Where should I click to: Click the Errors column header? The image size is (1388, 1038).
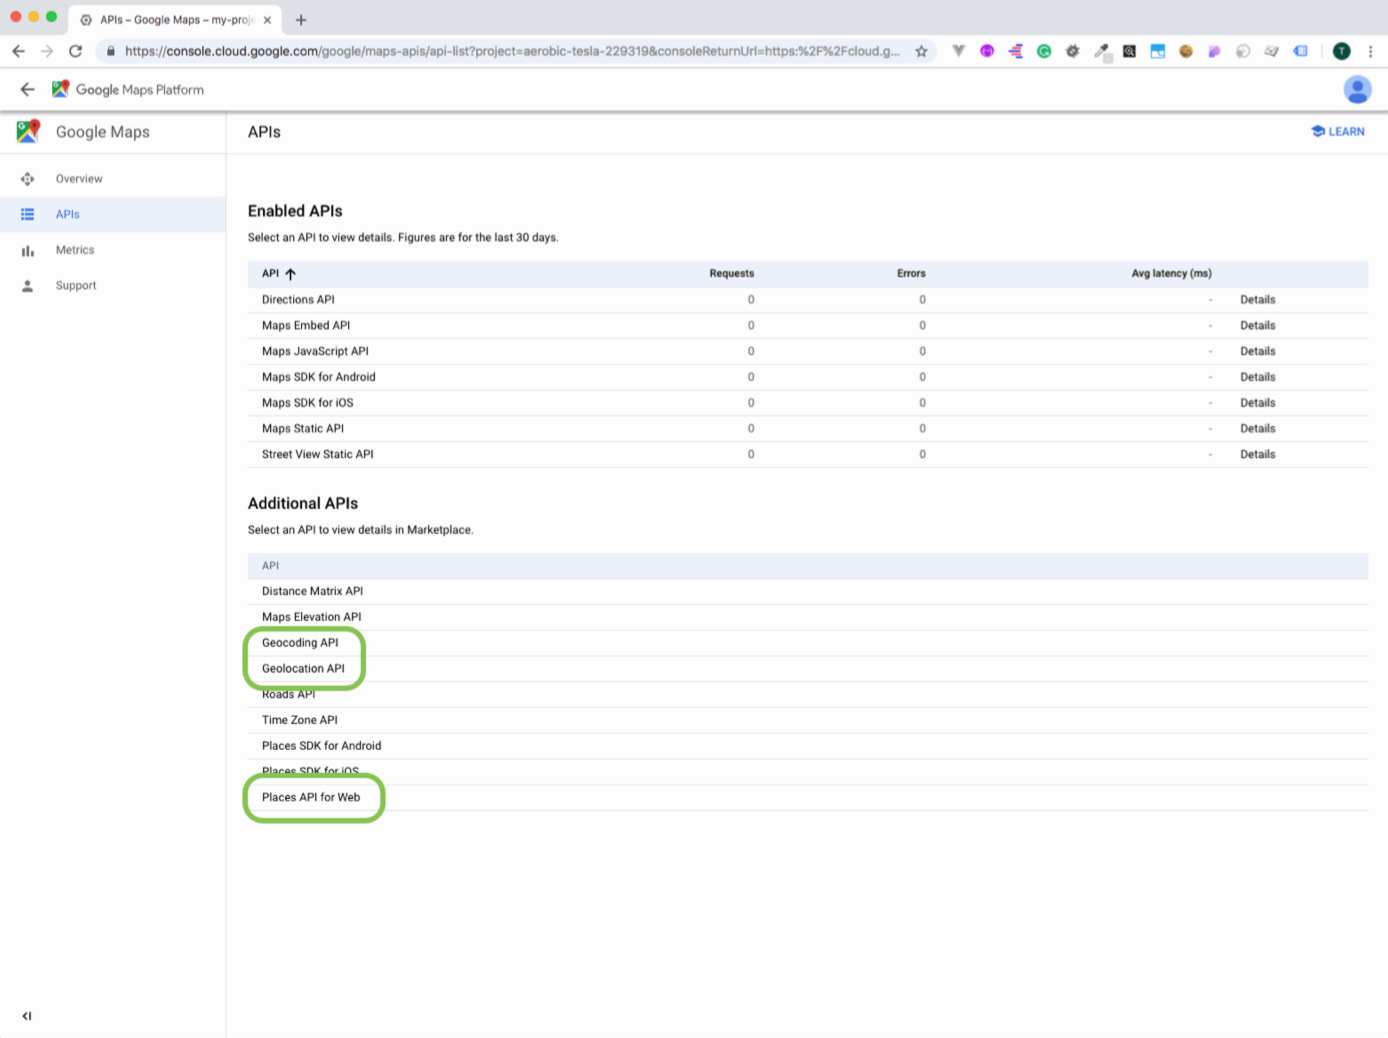911,273
